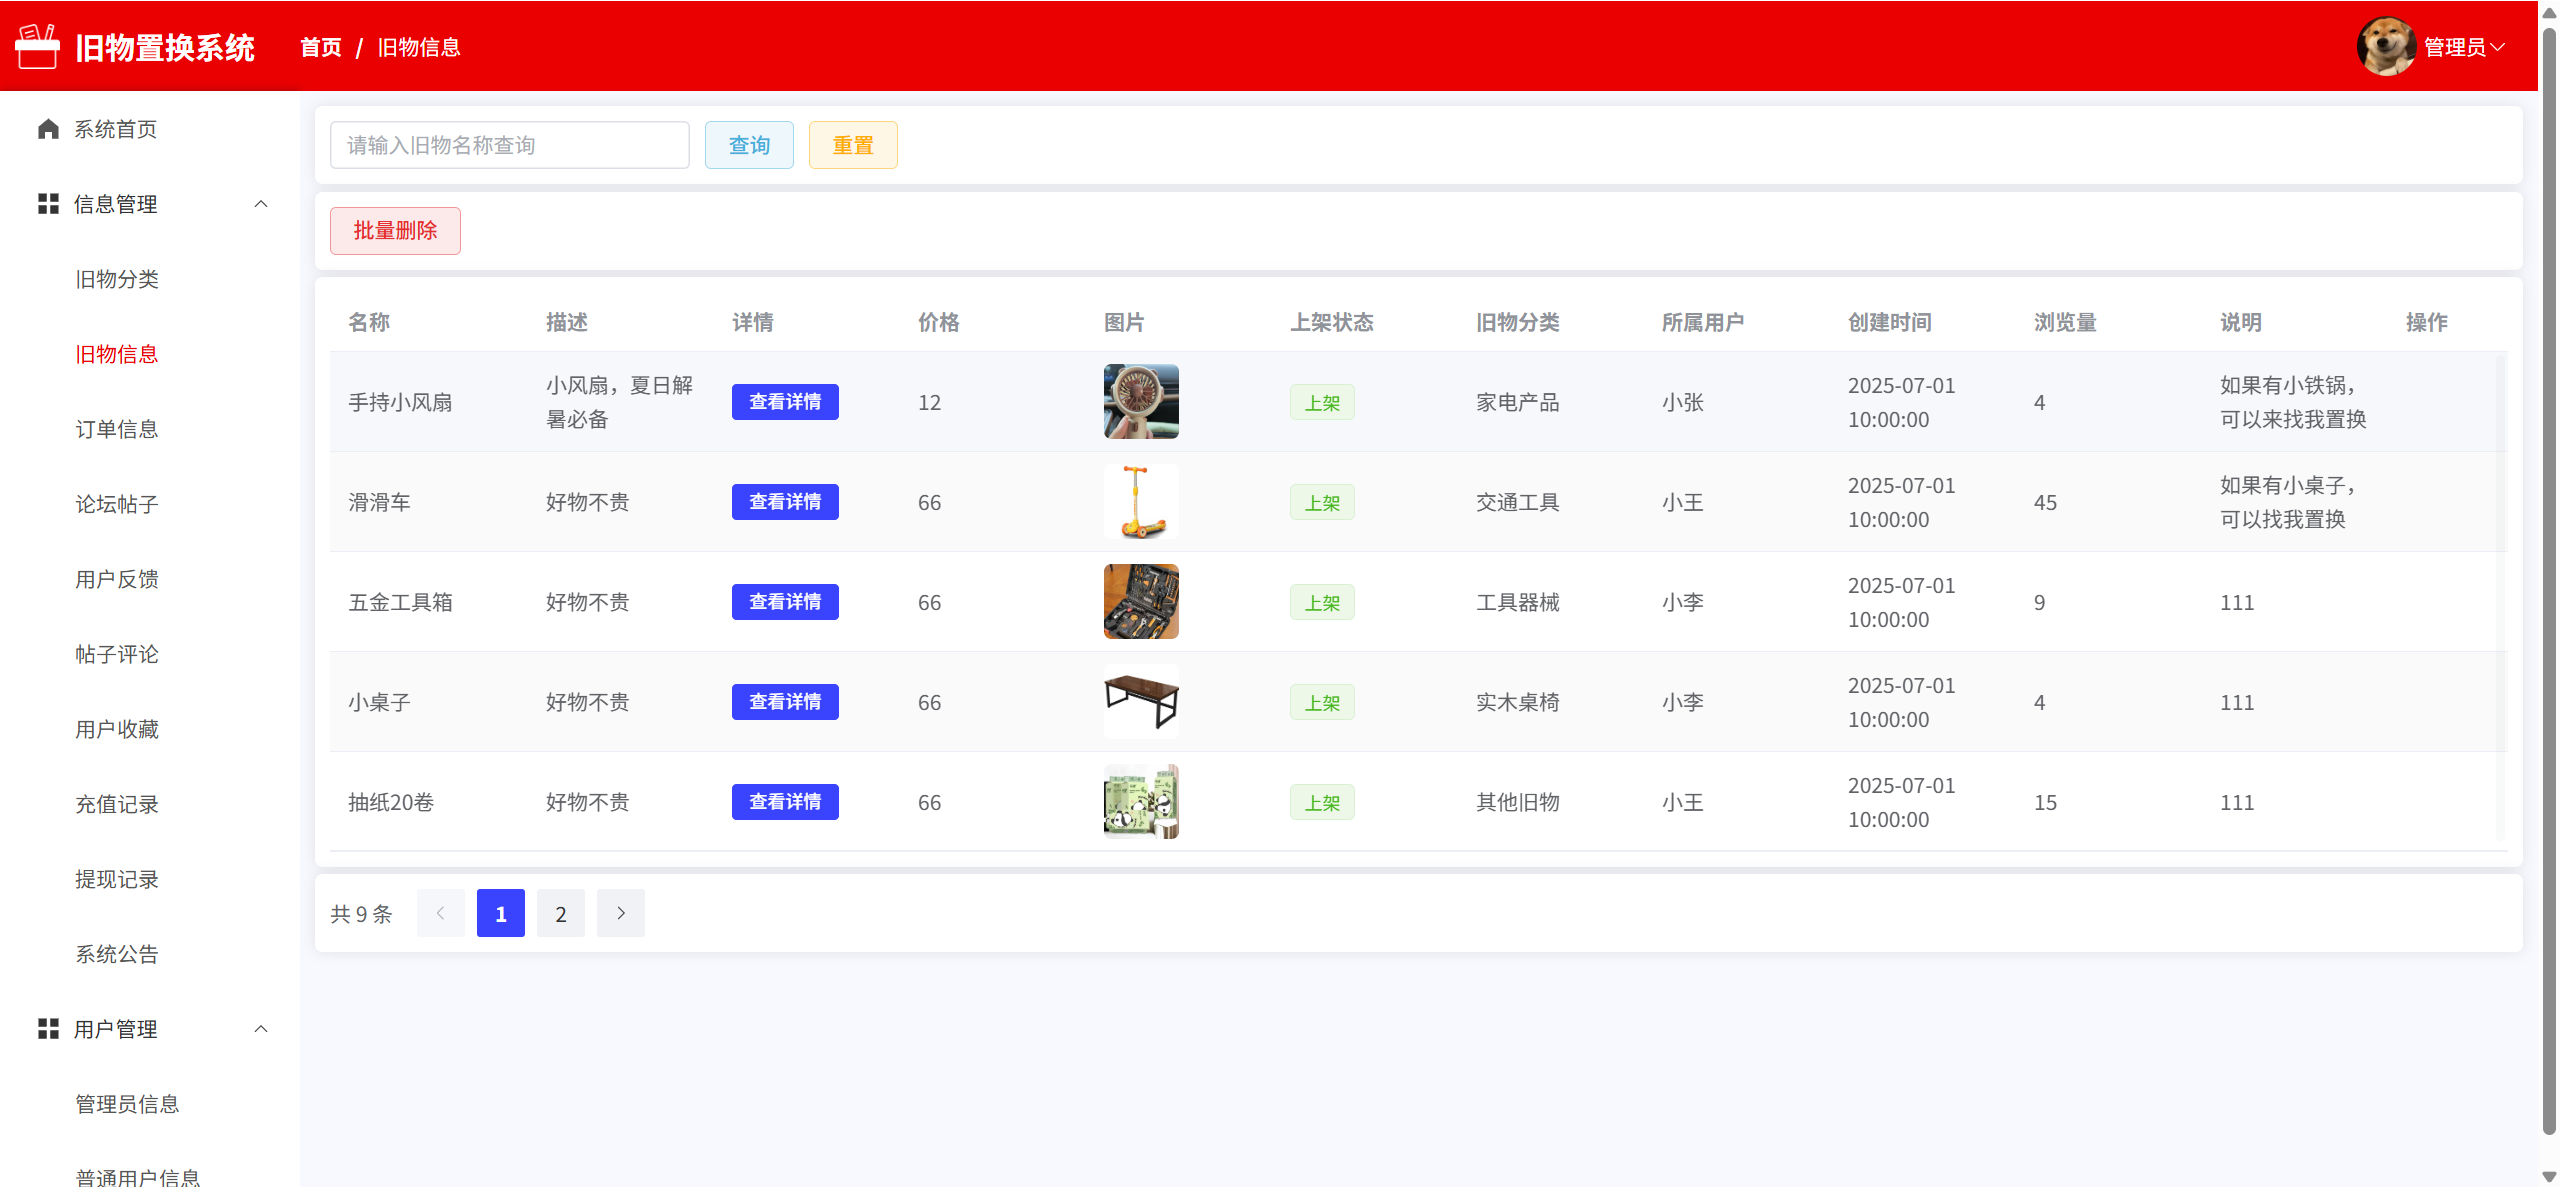The image size is (2560, 1187).
Task: Click the grid icon beside 用户管理
Action: [48, 1029]
